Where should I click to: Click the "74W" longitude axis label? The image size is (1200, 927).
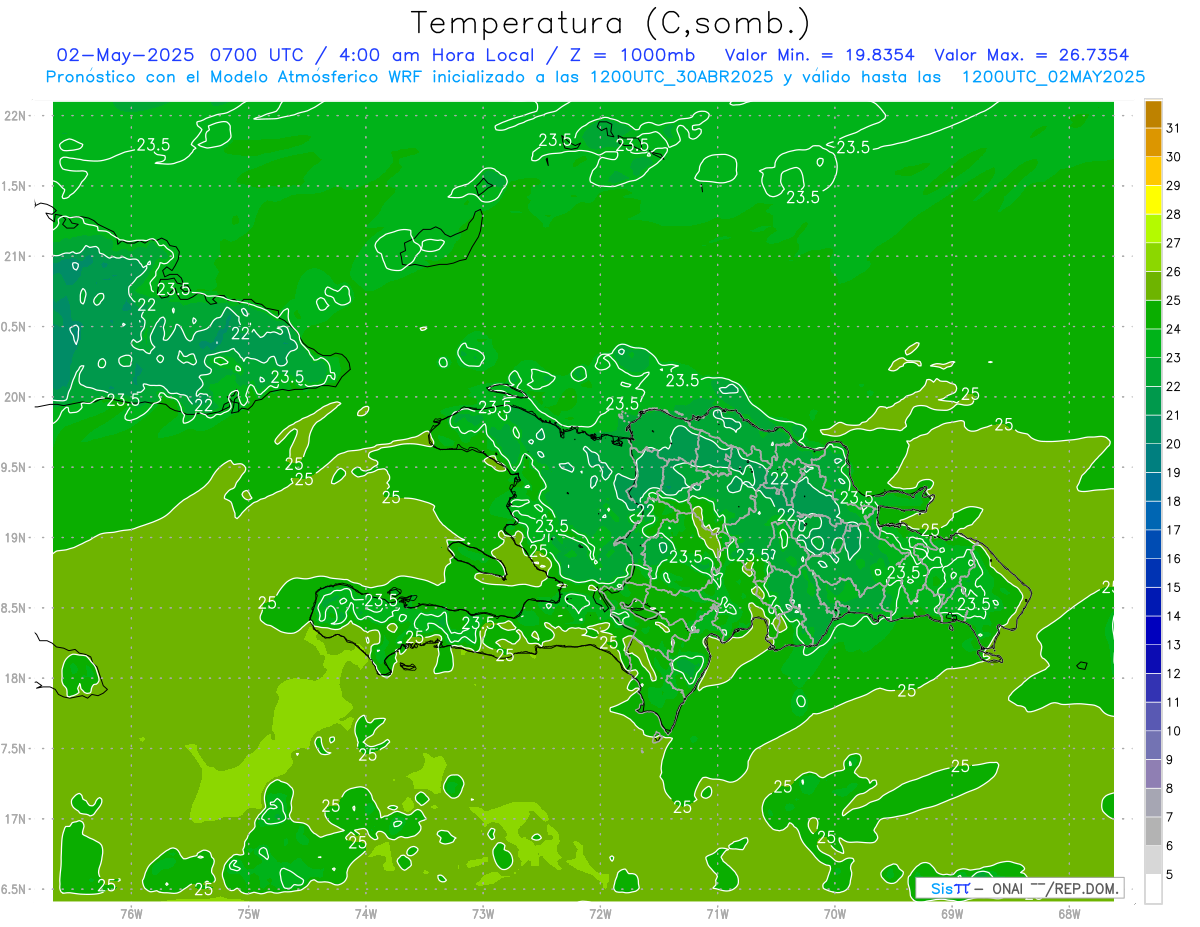tap(366, 914)
